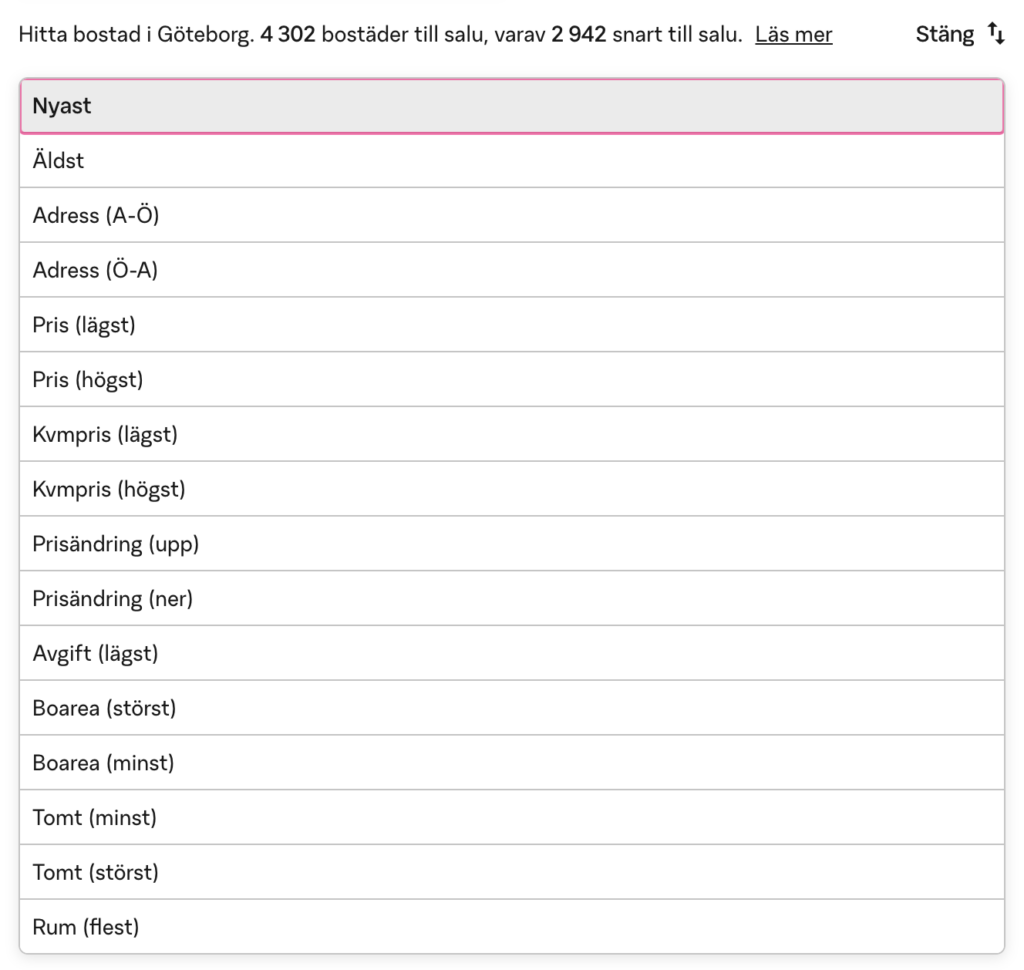Choose Prisändring (ner) option
Image resolution: width=1024 pixels, height=970 pixels.
pos(511,599)
